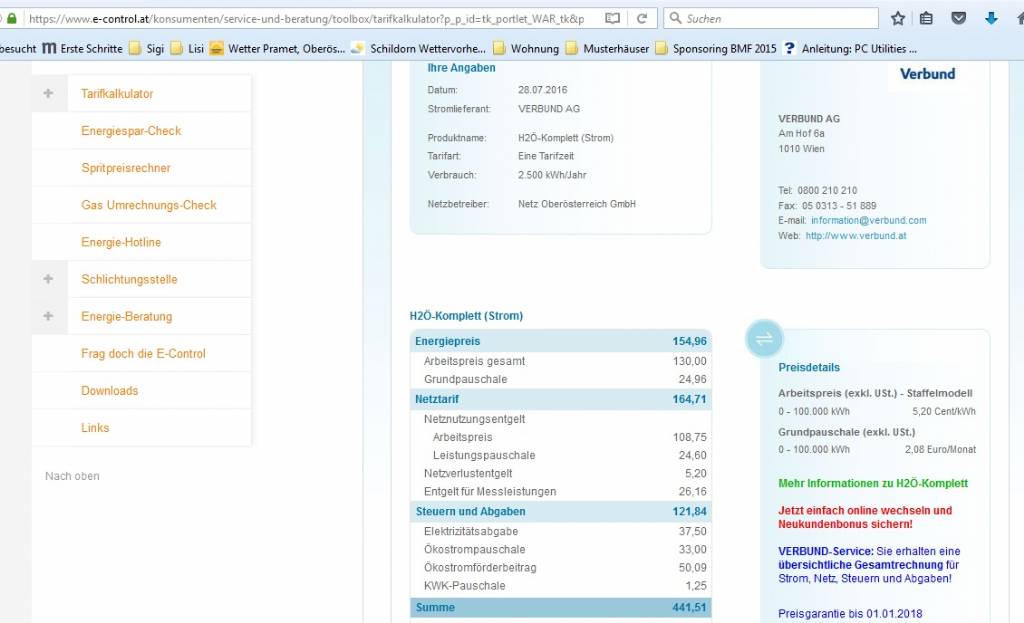Screen dimensions: 1024x623
Task: Open Tarifkalkulator in the sidebar menu
Action: 117,93
